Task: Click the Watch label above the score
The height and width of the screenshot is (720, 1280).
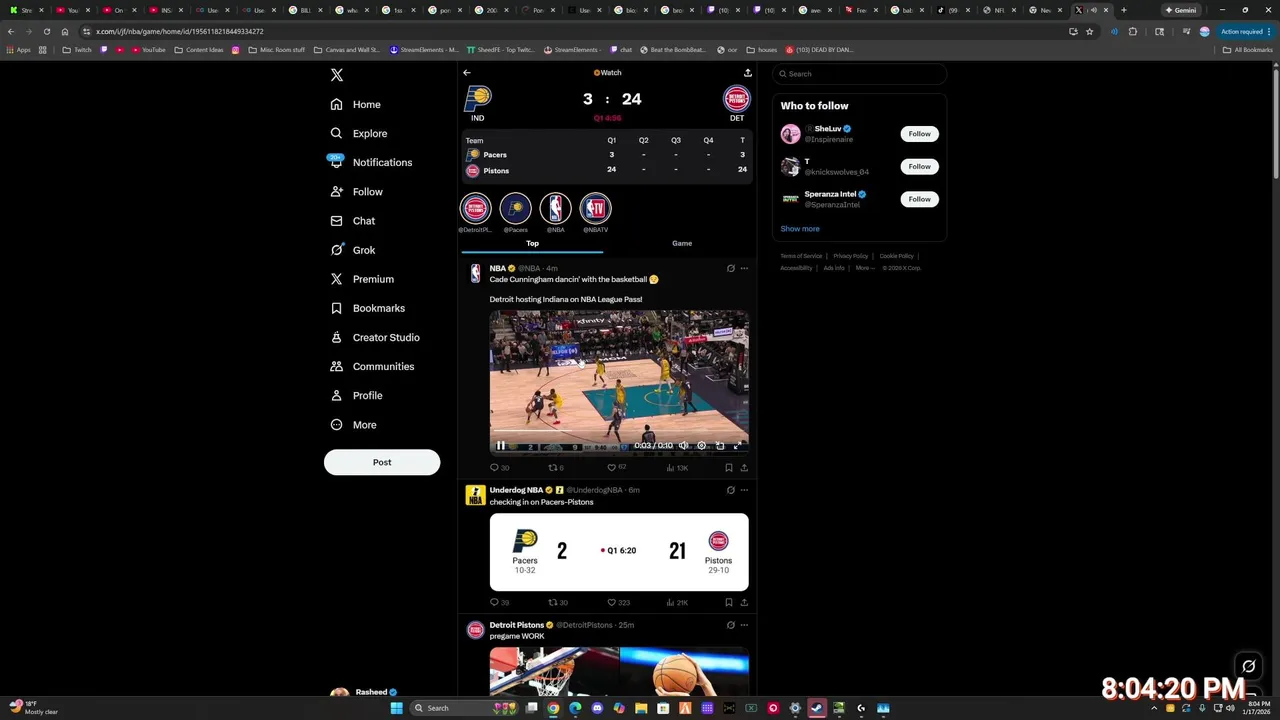Action: tap(607, 73)
